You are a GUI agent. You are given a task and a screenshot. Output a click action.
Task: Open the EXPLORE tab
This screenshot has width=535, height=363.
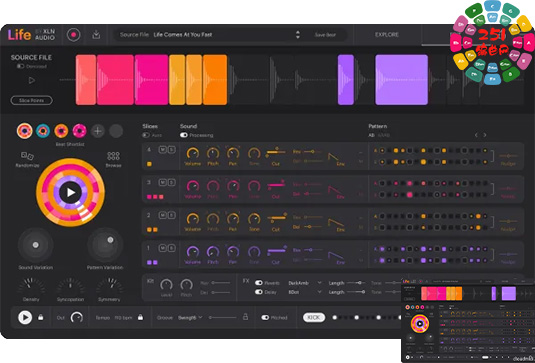[387, 35]
